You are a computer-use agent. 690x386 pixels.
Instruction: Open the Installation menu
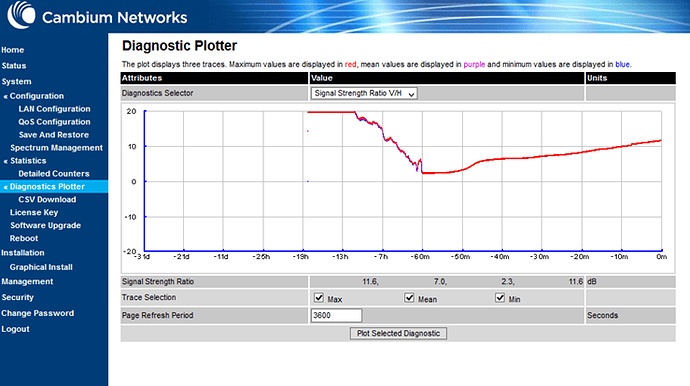[x=22, y=253]
